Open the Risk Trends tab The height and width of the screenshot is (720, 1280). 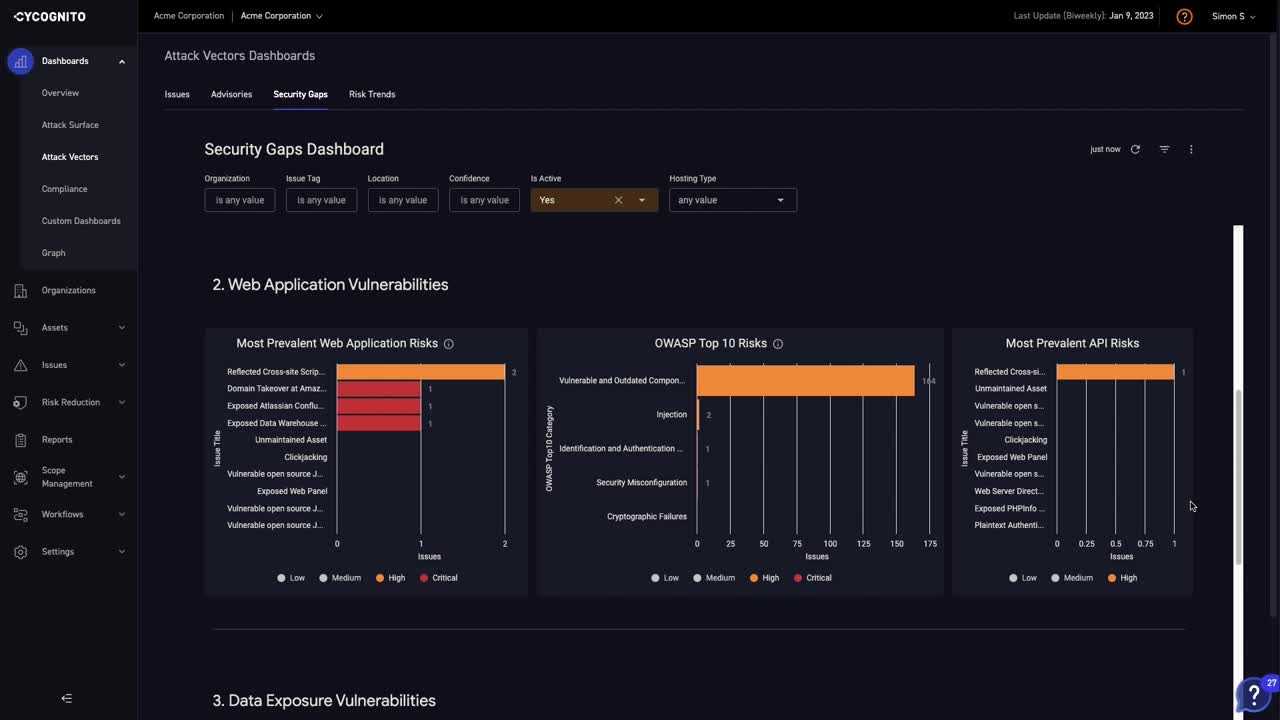coord(371,94)
